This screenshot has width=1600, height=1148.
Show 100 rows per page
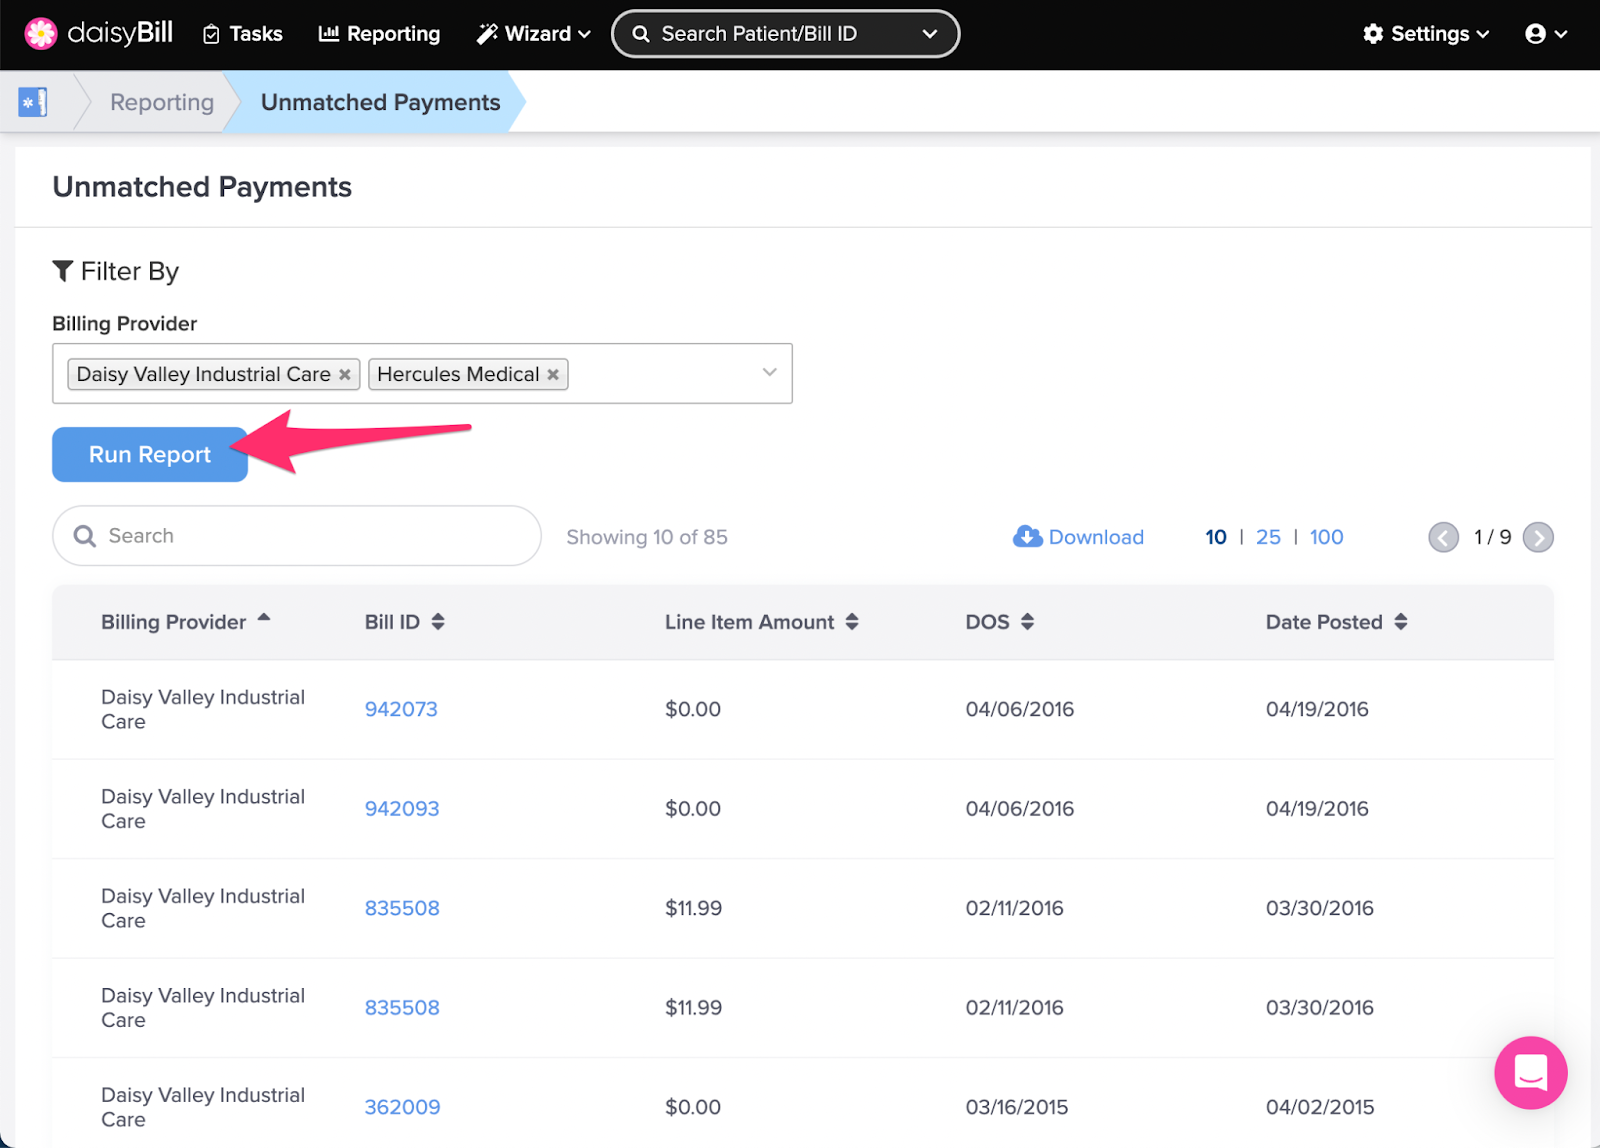[x=1327, y=537]
